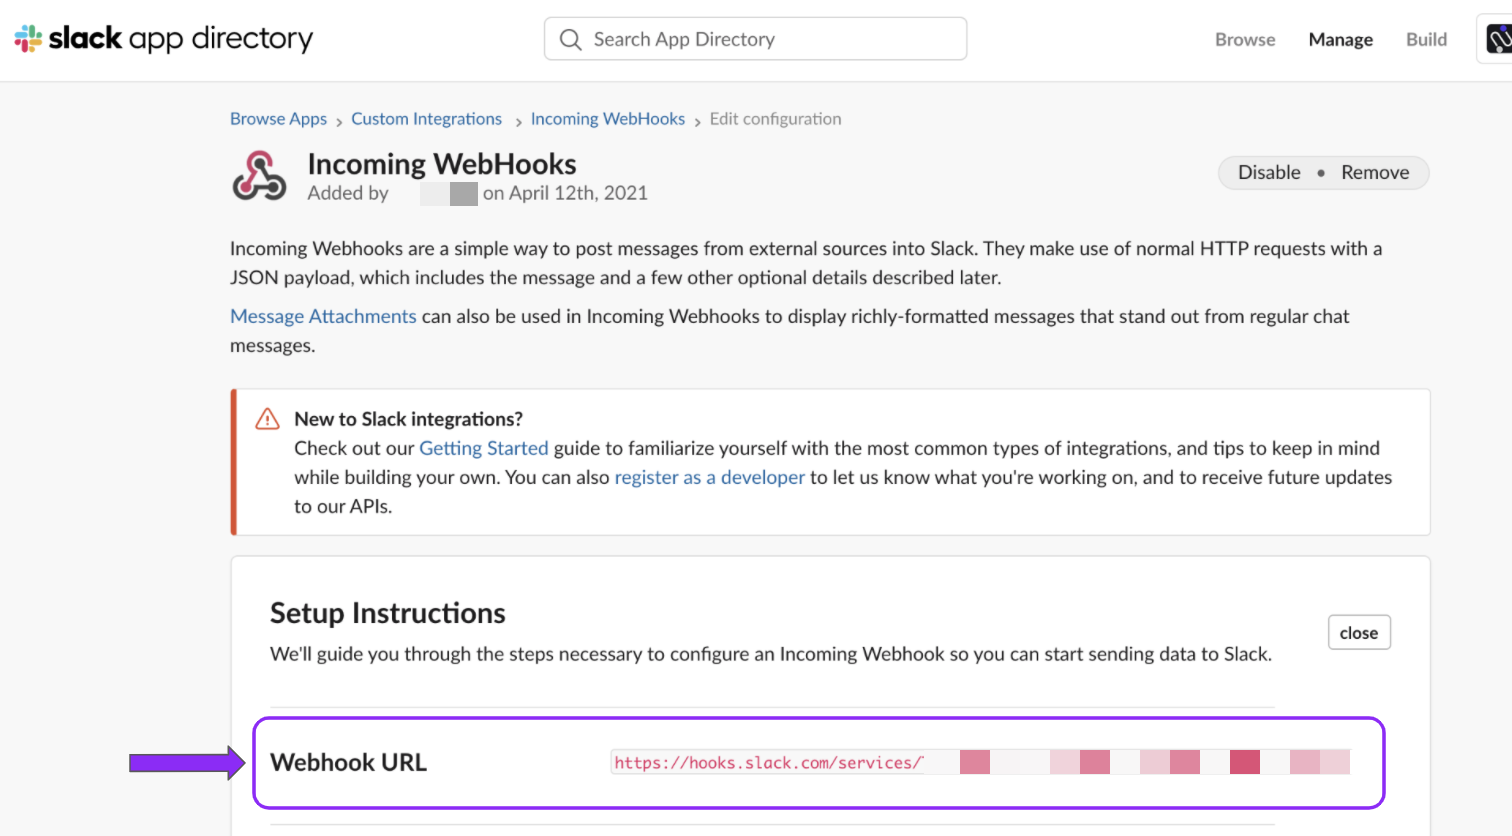Viewport: 1512px width, 836px height.
Task: Go to Incoming WebHooks breadcrumb
Action: (608, 119)
